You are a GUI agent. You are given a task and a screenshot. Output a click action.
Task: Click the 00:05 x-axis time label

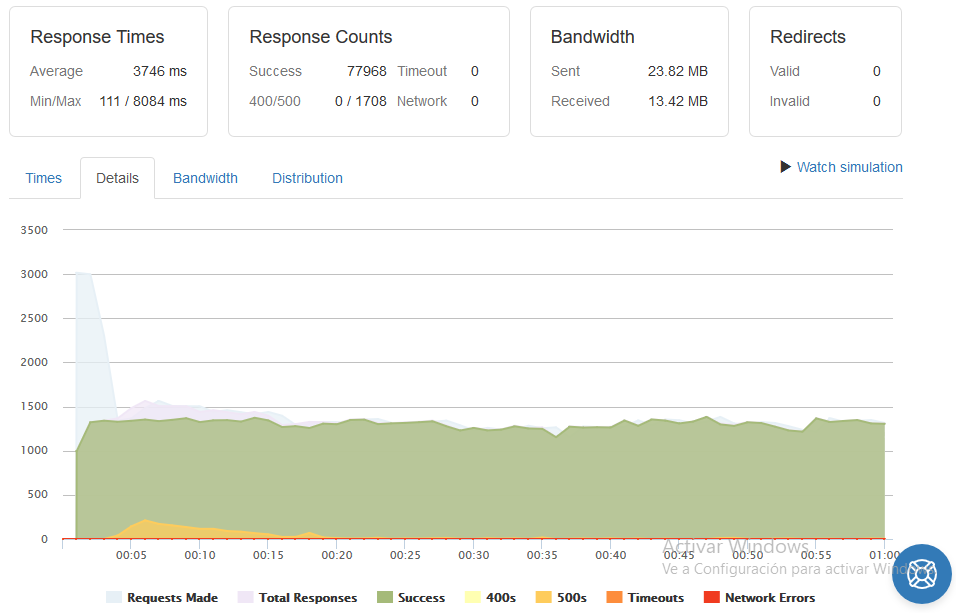pos(131,555)
